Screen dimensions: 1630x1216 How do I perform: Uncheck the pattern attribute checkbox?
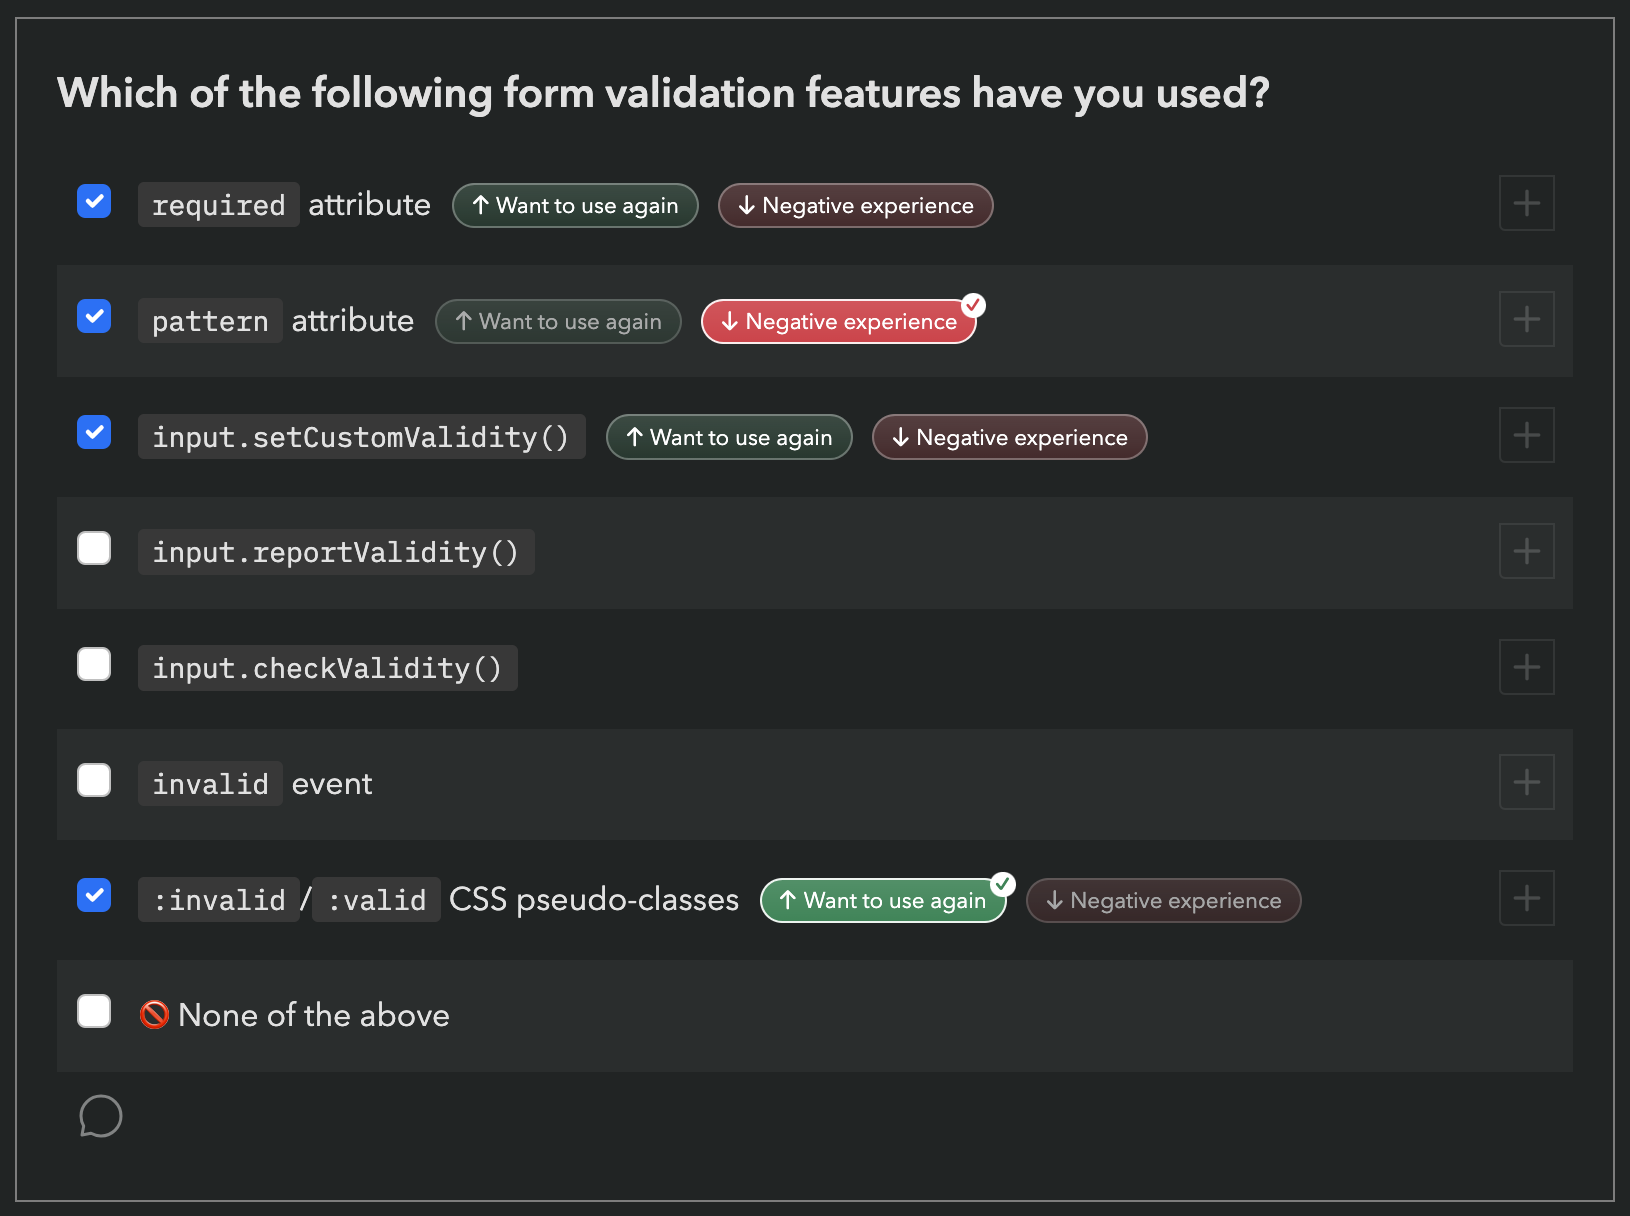tap(93, 316)
